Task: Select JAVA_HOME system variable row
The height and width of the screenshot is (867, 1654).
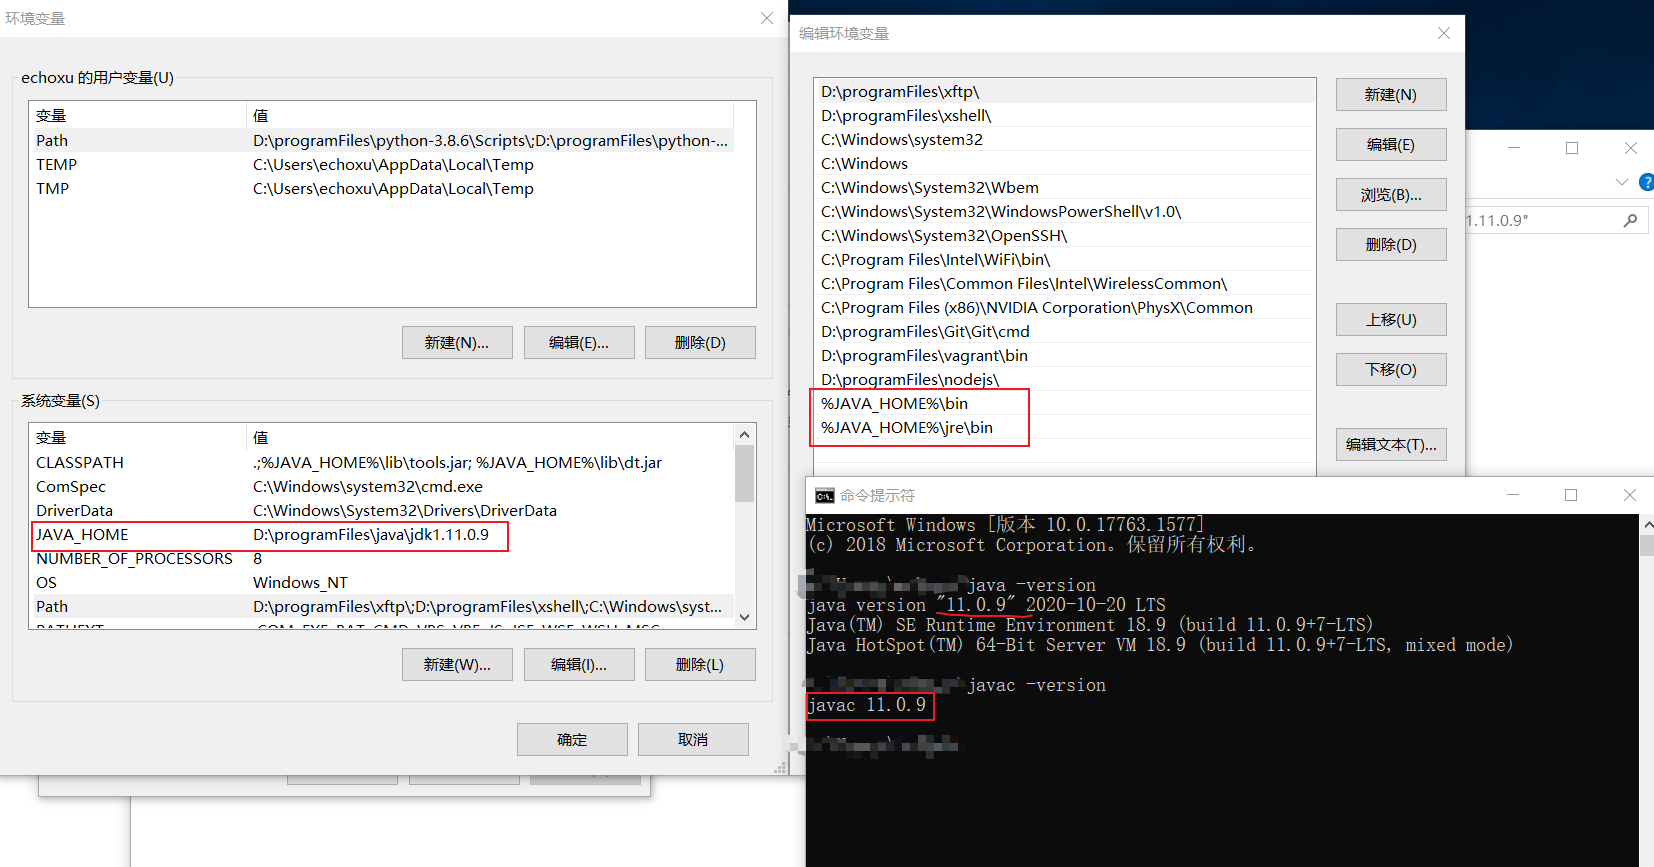Action: coord(383,535)
